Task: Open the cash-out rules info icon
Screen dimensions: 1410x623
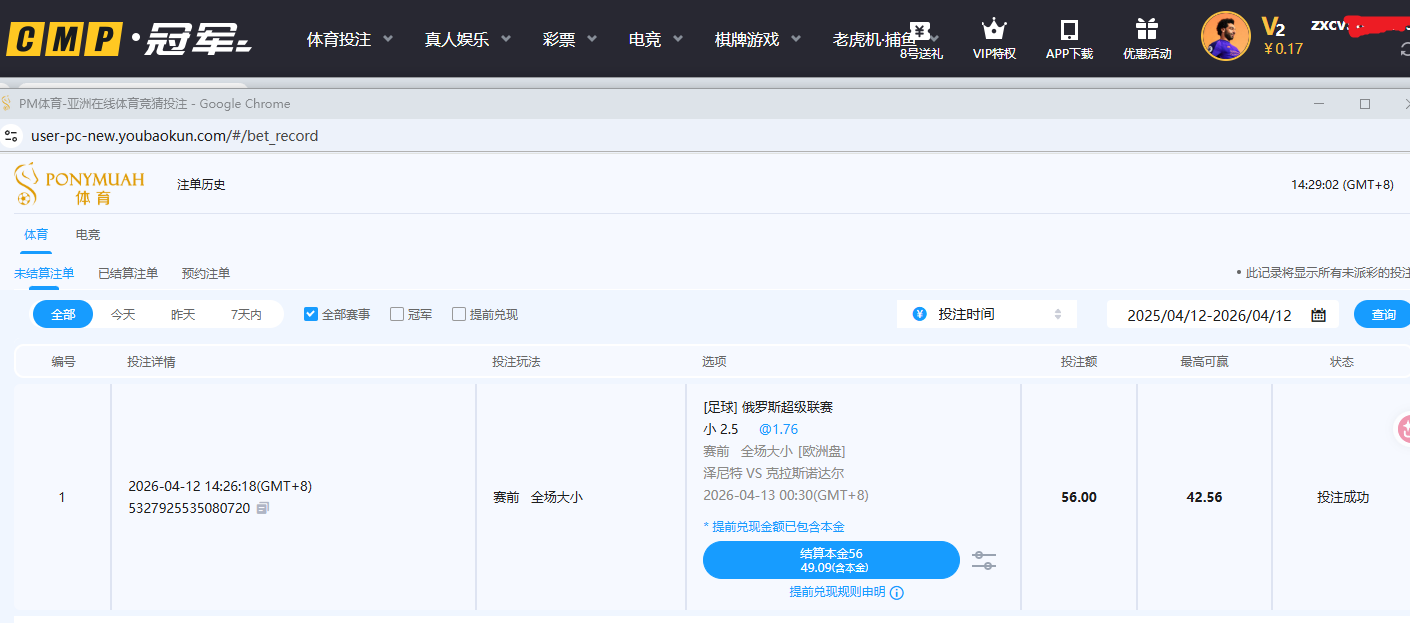Action: pos(897,592)
